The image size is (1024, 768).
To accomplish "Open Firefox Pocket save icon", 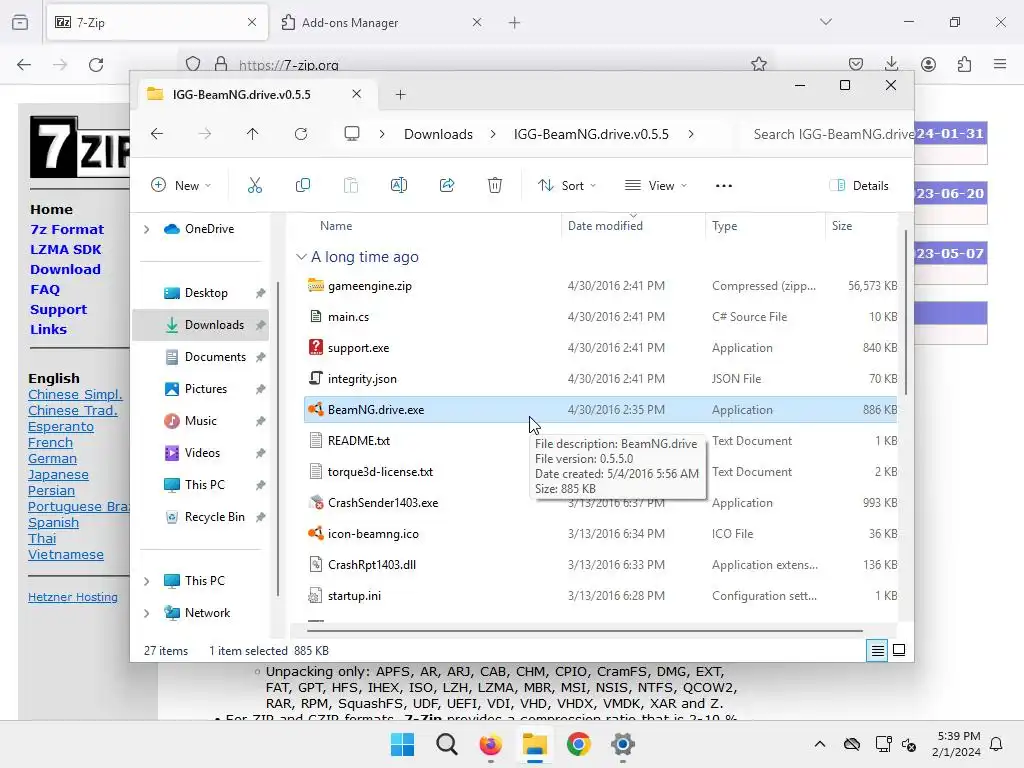I will pos(856,64).
